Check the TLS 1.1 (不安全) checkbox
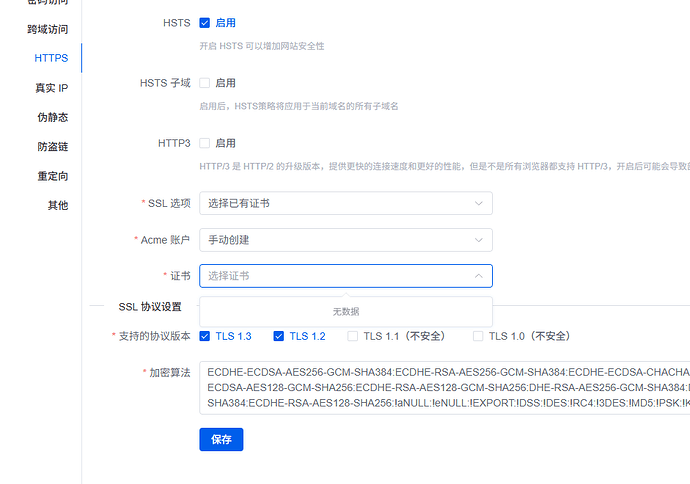The image size is (690, 484). tap(353, 336)
